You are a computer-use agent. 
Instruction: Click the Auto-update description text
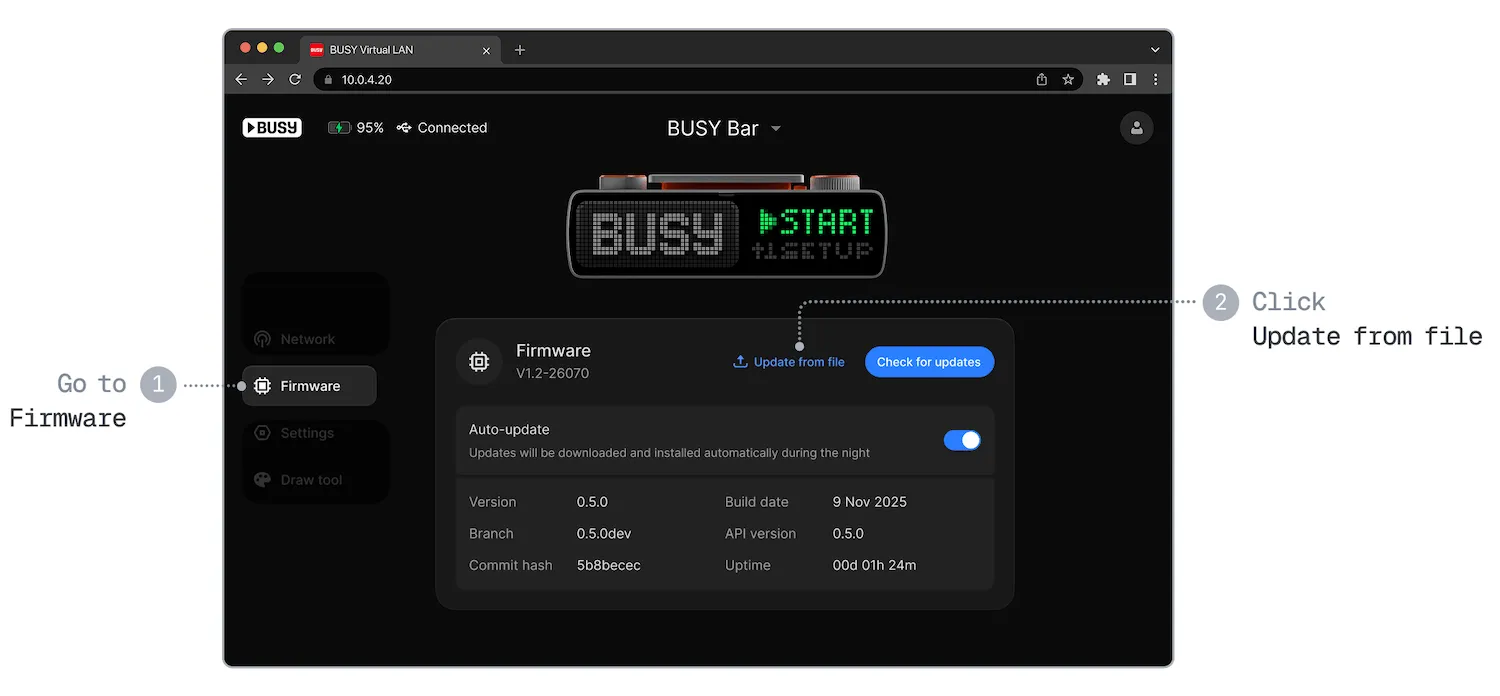point(669,453)
